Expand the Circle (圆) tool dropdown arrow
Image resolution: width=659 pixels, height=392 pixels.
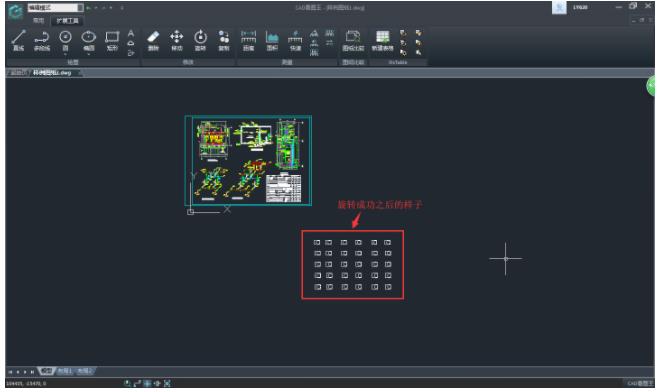point(65,54)
